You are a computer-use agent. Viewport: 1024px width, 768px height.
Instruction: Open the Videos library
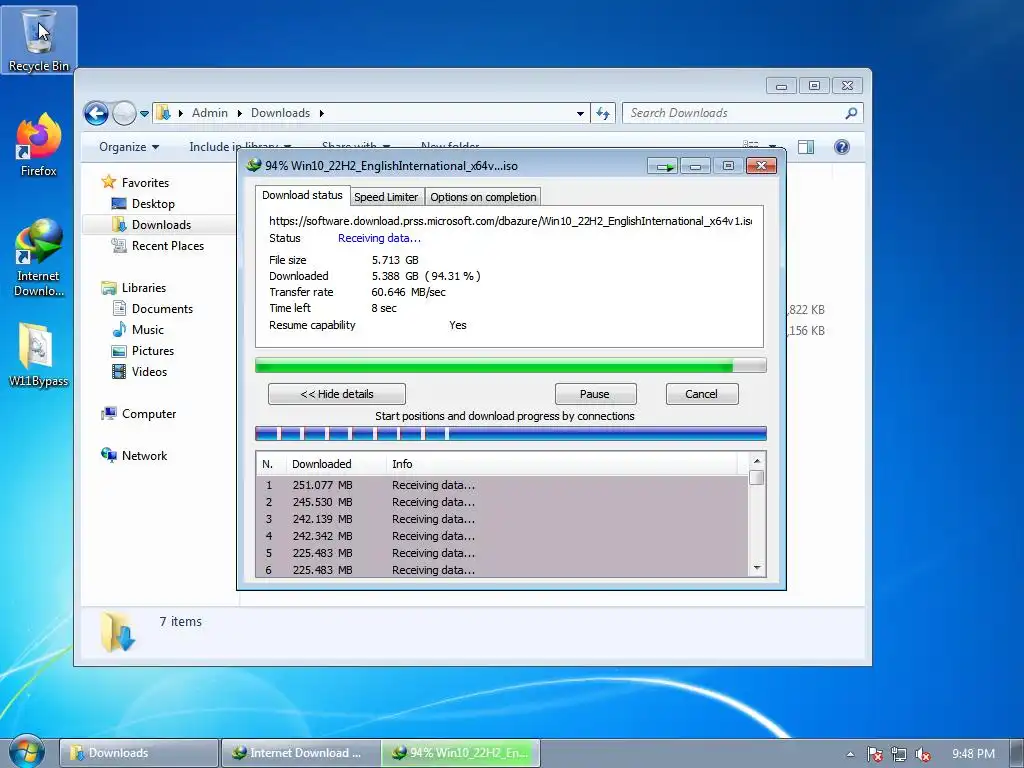pyautogui.click(x=149, y=372)
